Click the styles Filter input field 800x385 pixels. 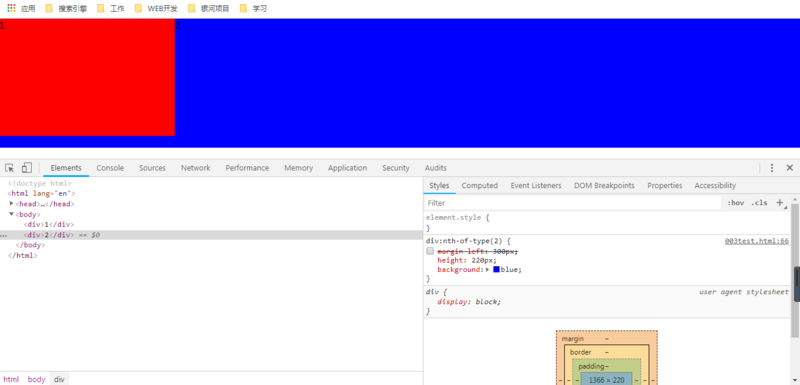[x=572, y=203]
